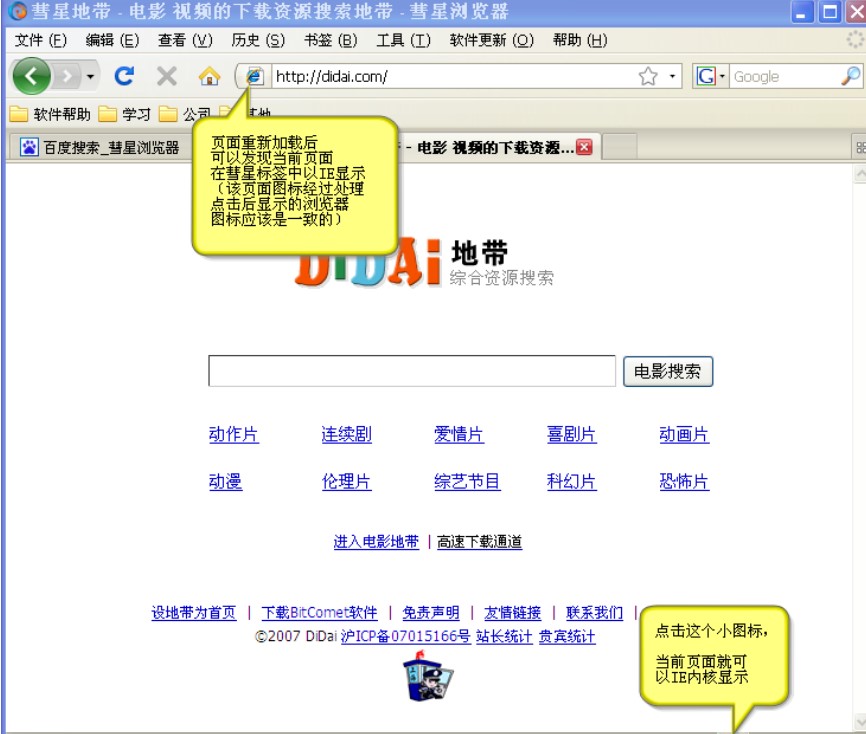This screenshot has width=866, height=734.
Task: Click the movie search text field
Action: [x=411, y=371]
